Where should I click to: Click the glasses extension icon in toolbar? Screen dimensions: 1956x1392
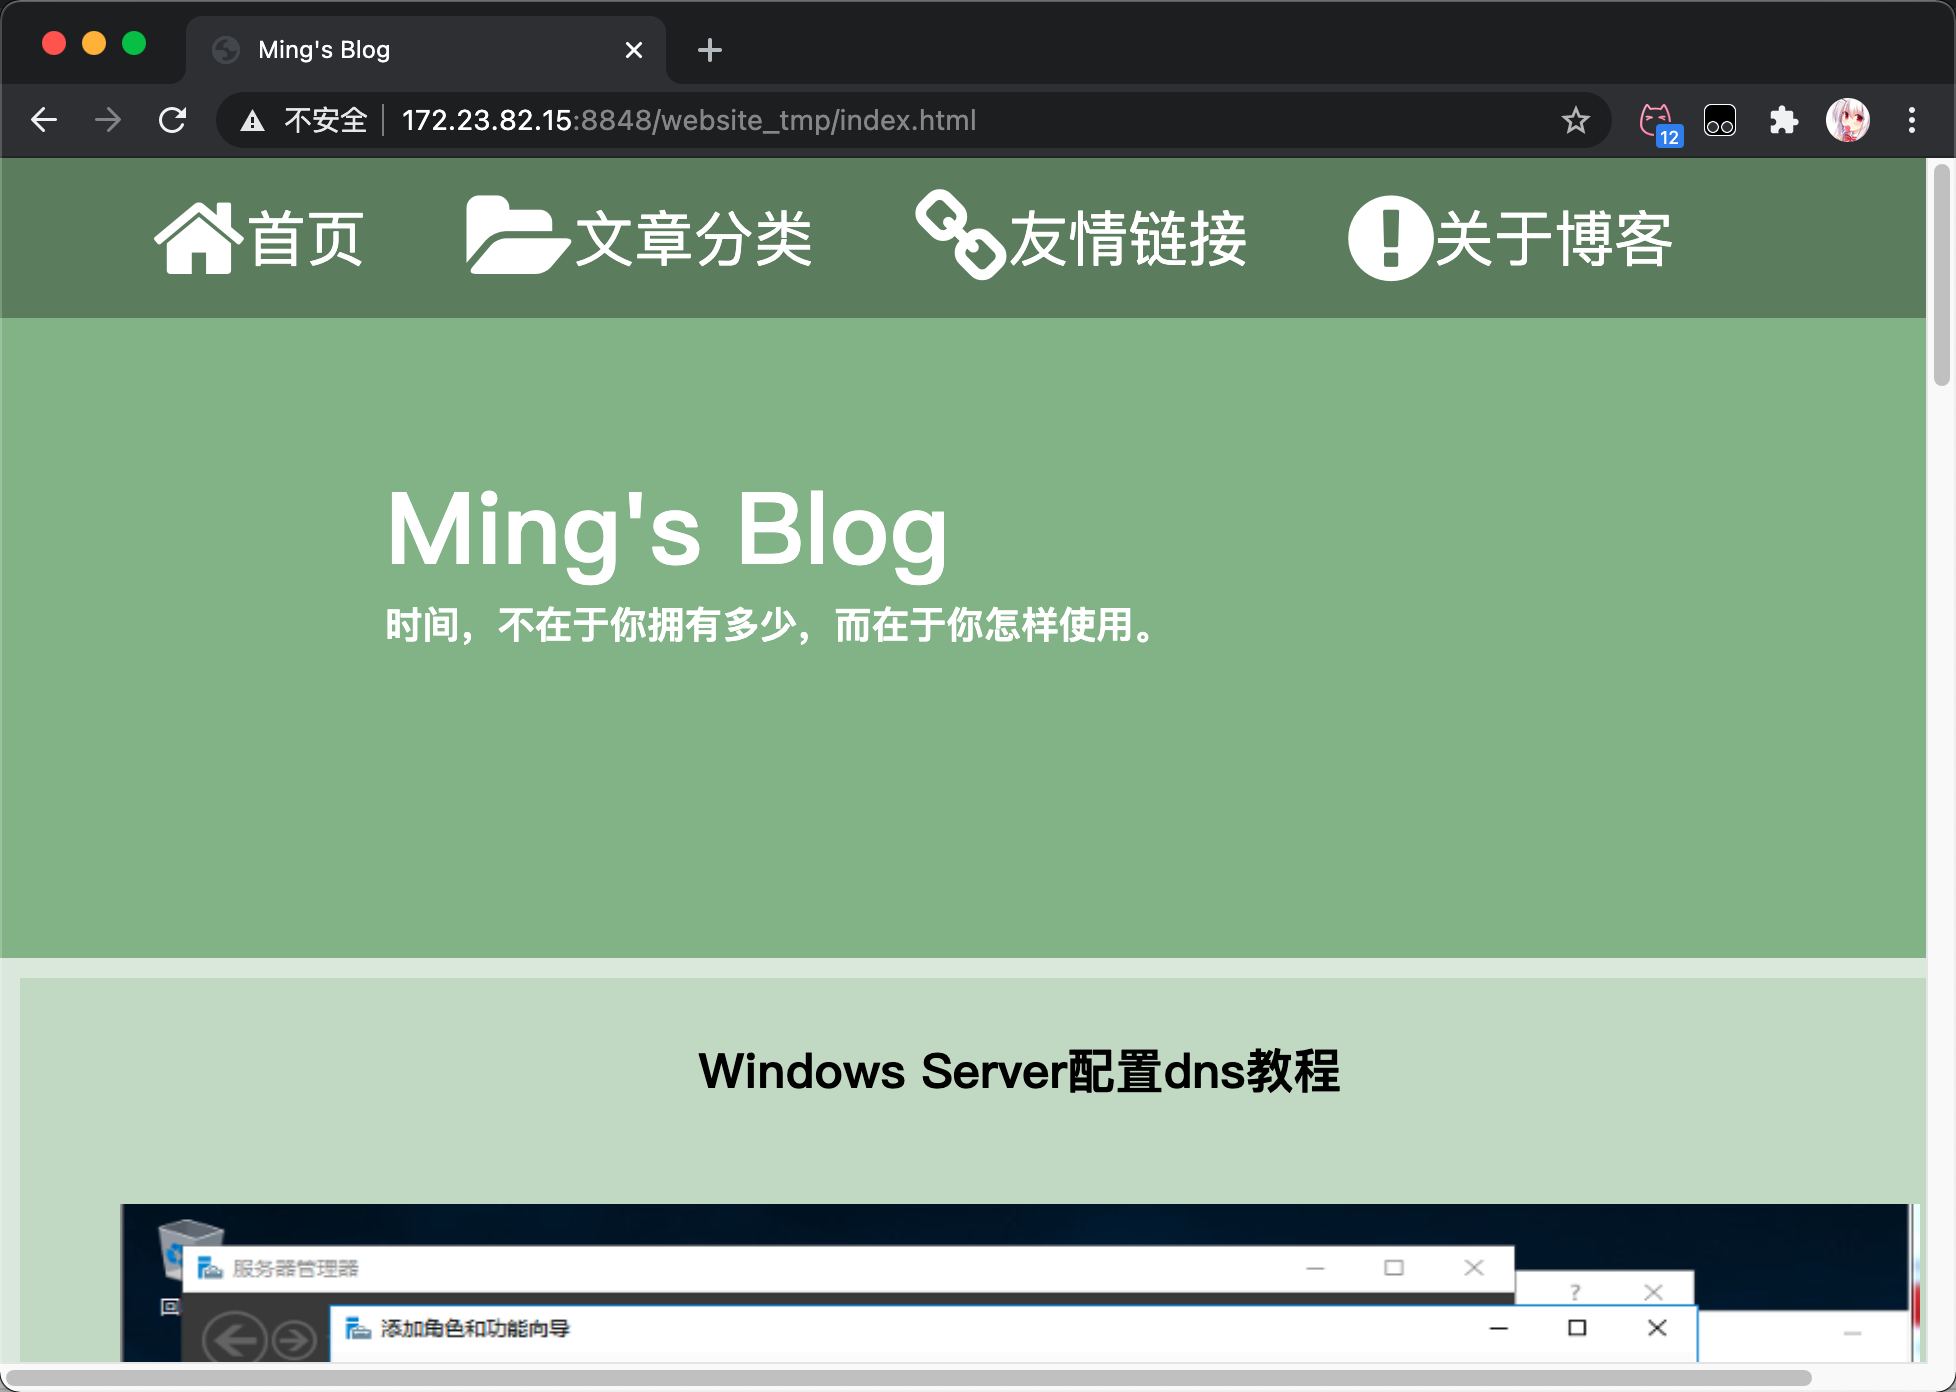pyautogui.click(x=1720, y=121)
